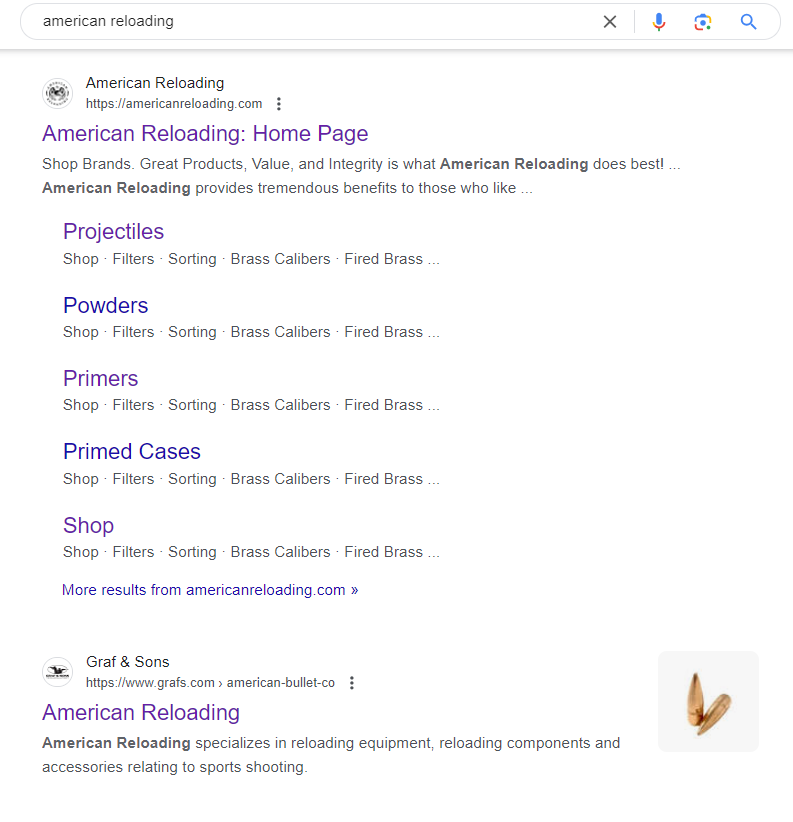Clear the search query with X icon
The height and width of the screenshot is (822, 793).
click(610, 21)
